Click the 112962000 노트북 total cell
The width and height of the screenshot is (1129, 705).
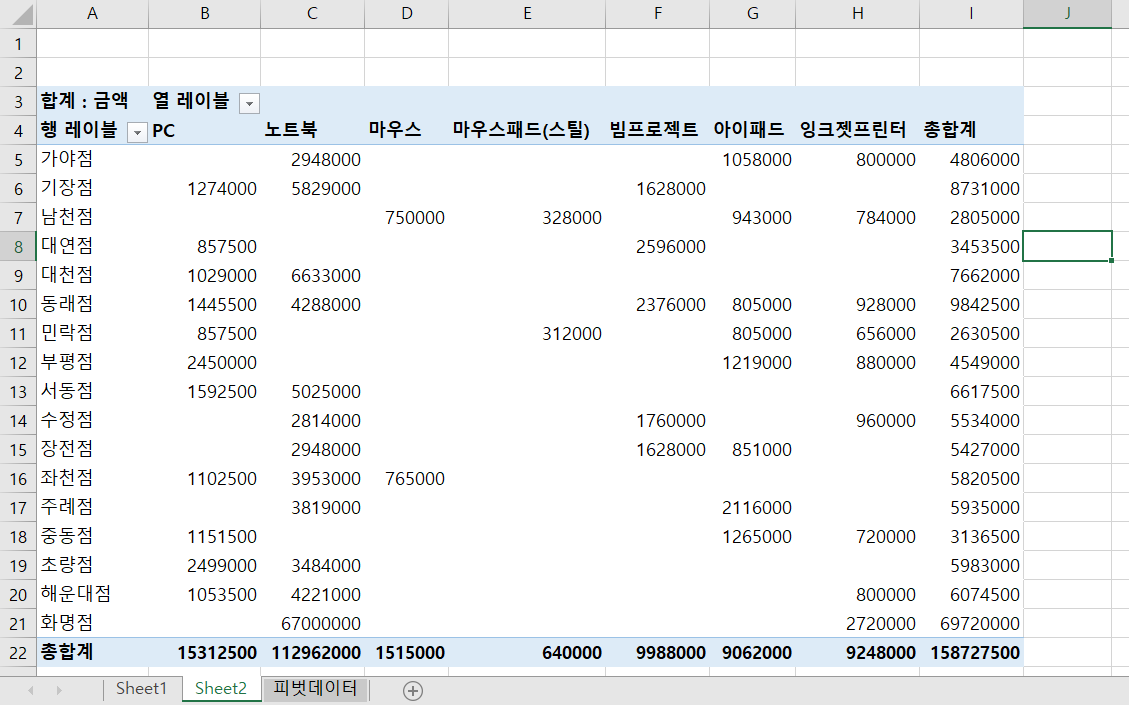312,653
